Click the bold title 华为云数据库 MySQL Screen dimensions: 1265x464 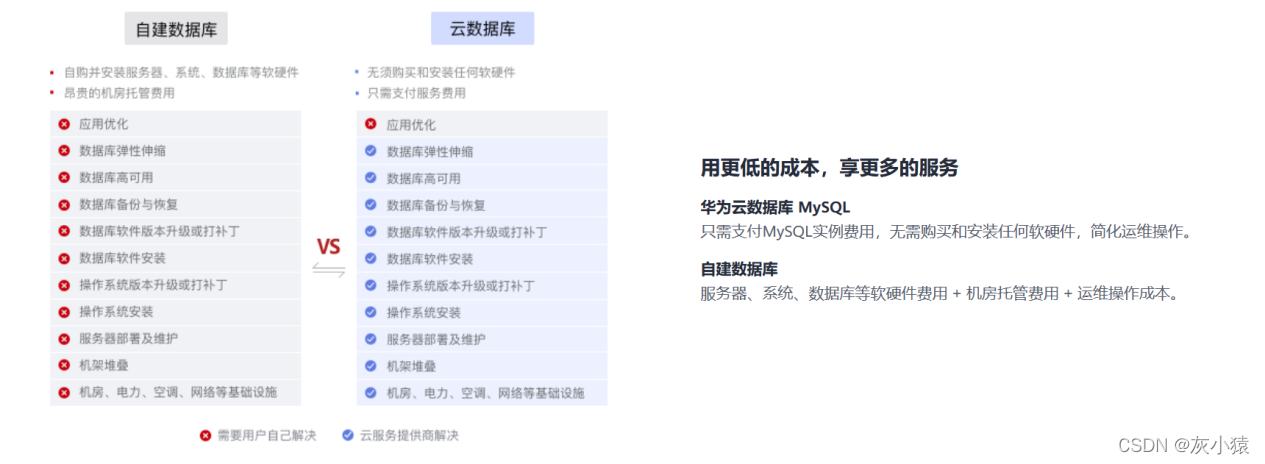pyautogui.click(x=775, y=208)
